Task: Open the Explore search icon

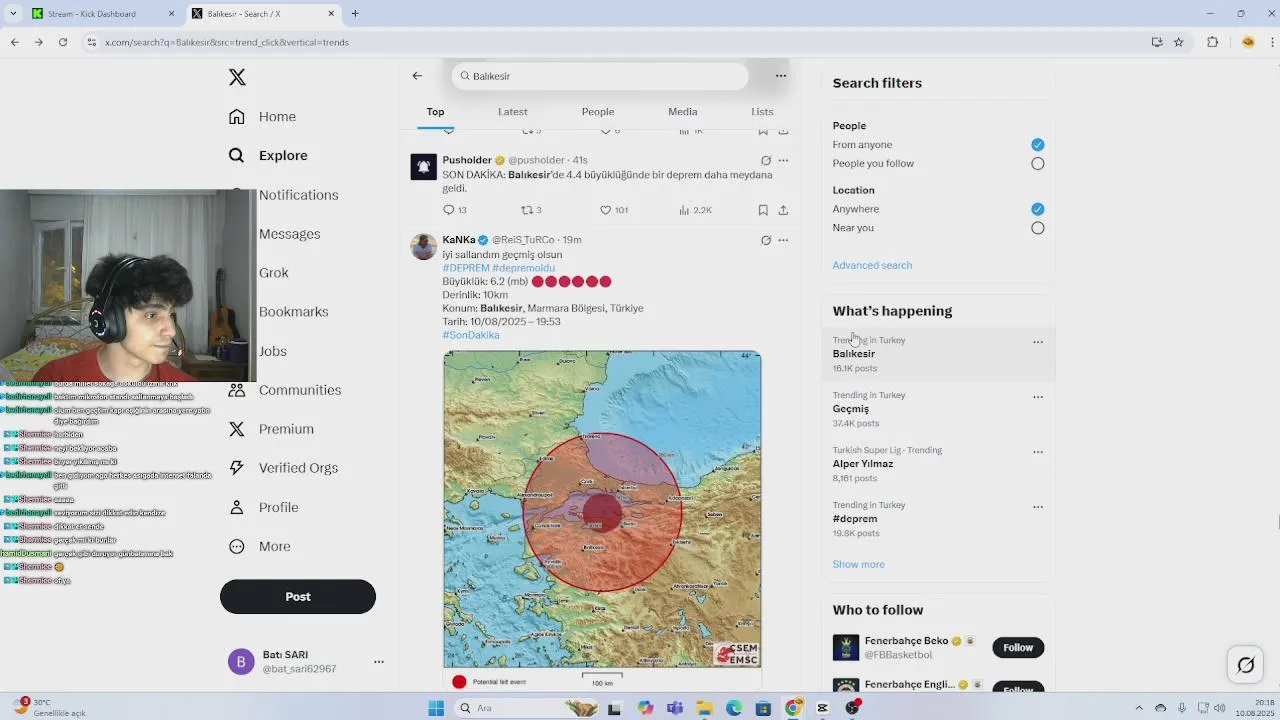Action: click(x=237, y=156)
